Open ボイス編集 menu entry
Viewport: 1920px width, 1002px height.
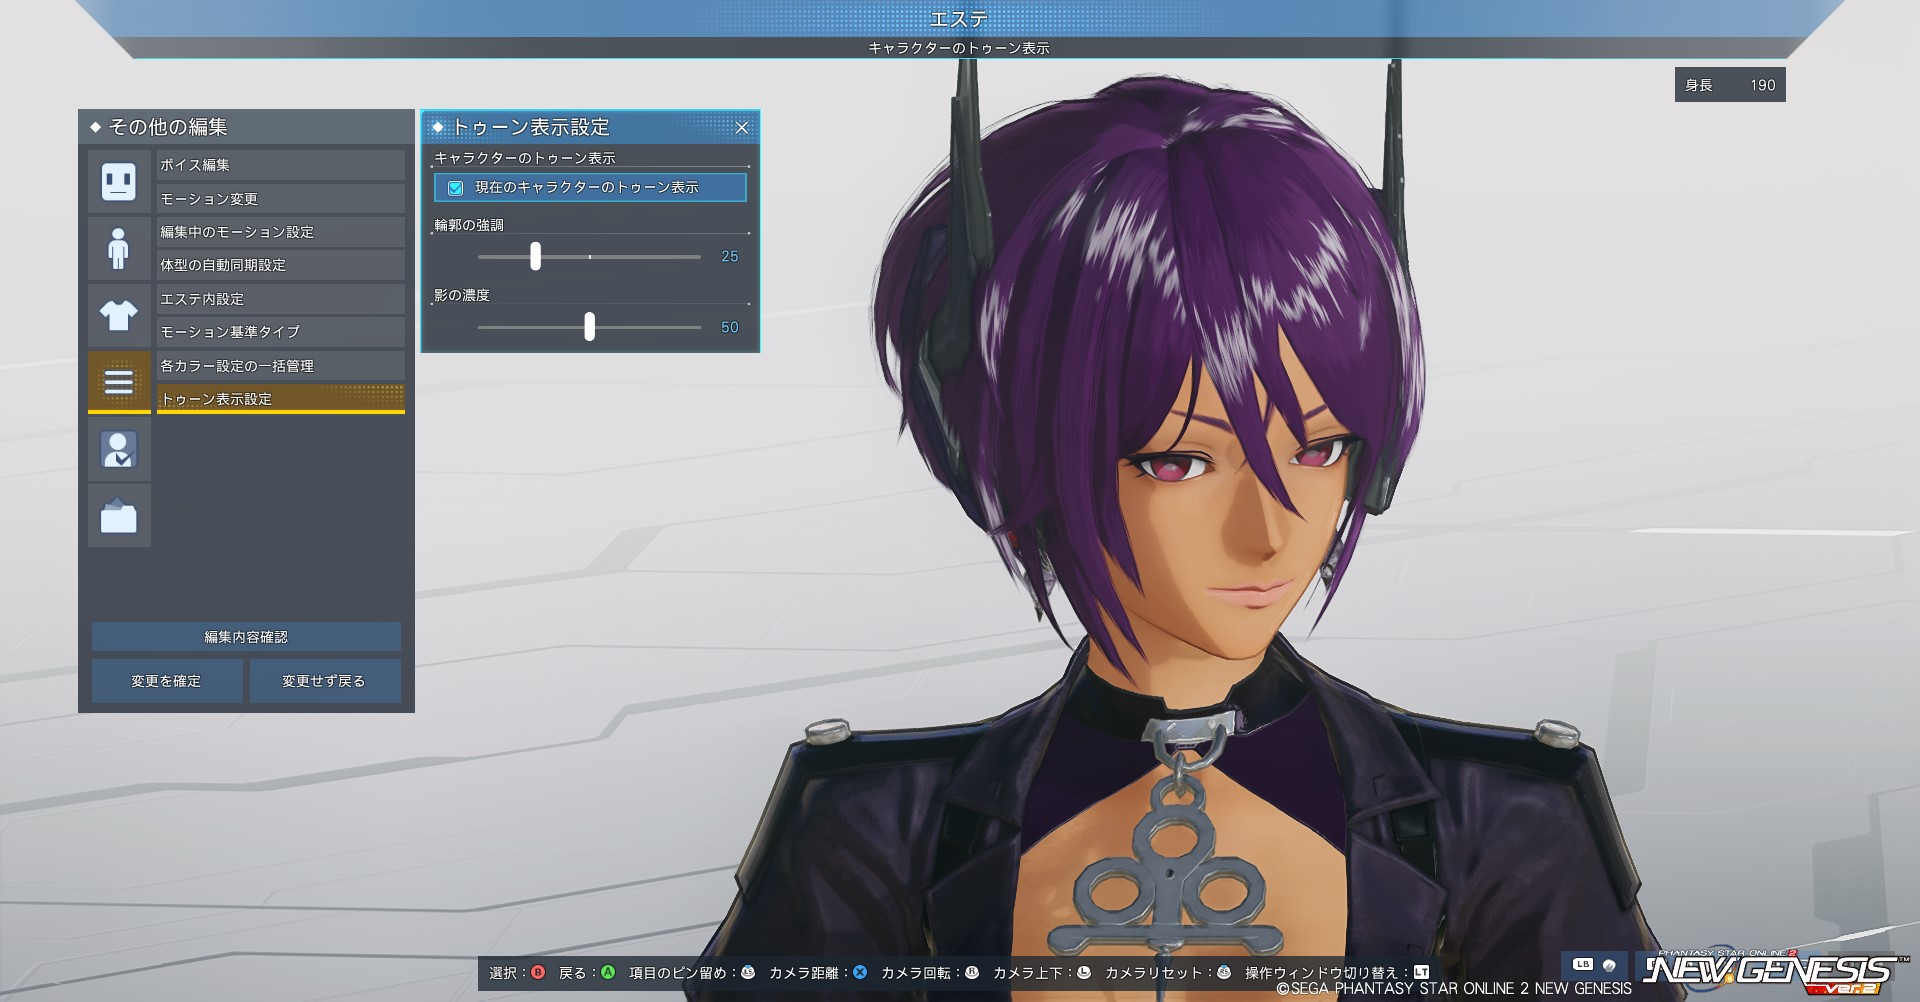click(281, 165)
